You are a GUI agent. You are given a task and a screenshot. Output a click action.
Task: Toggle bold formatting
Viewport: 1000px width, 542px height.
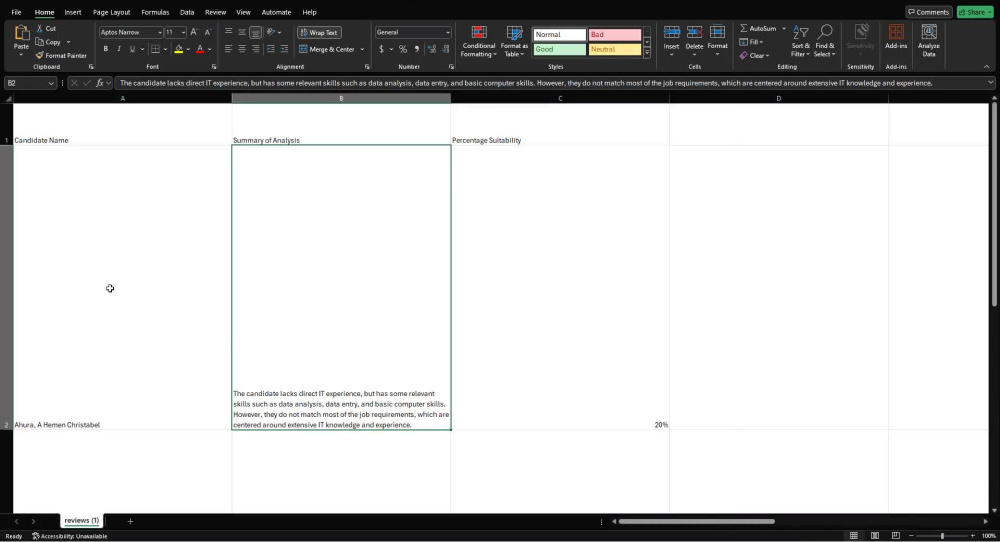click(105, 49)
